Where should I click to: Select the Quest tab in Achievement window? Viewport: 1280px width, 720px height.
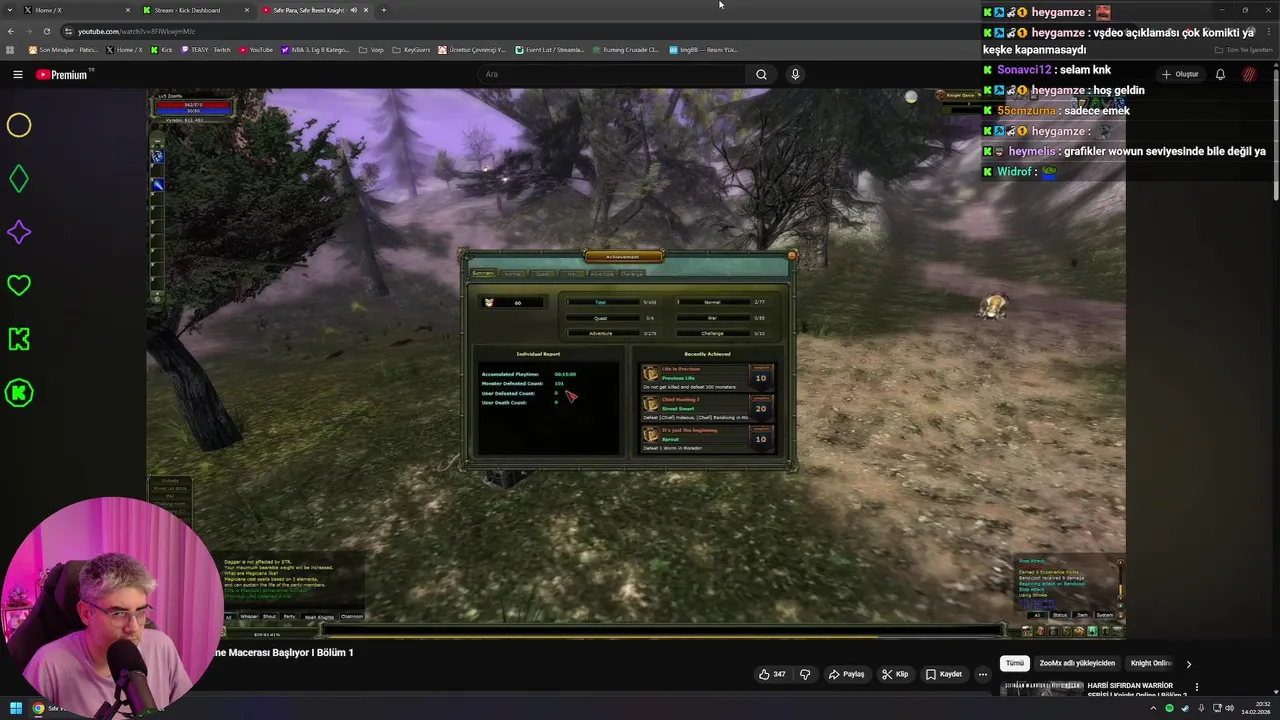click(542, 273)
